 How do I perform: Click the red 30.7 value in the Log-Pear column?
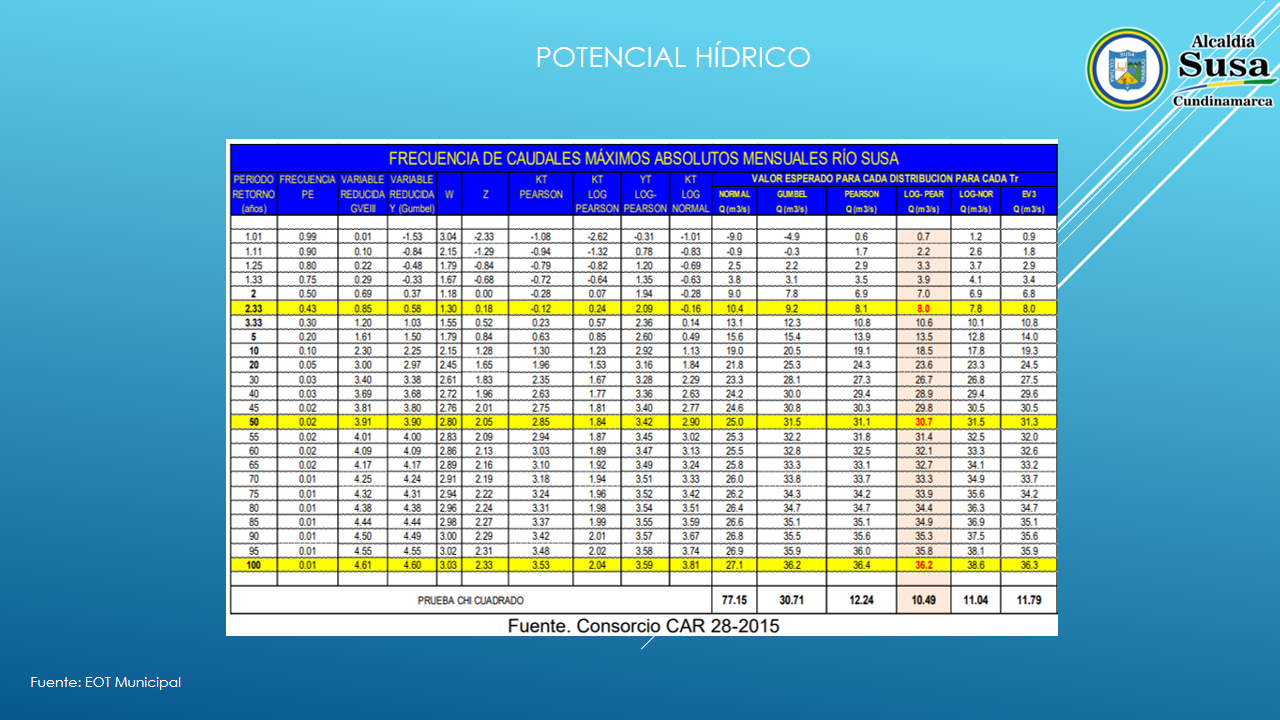click(x=923, y=423)
